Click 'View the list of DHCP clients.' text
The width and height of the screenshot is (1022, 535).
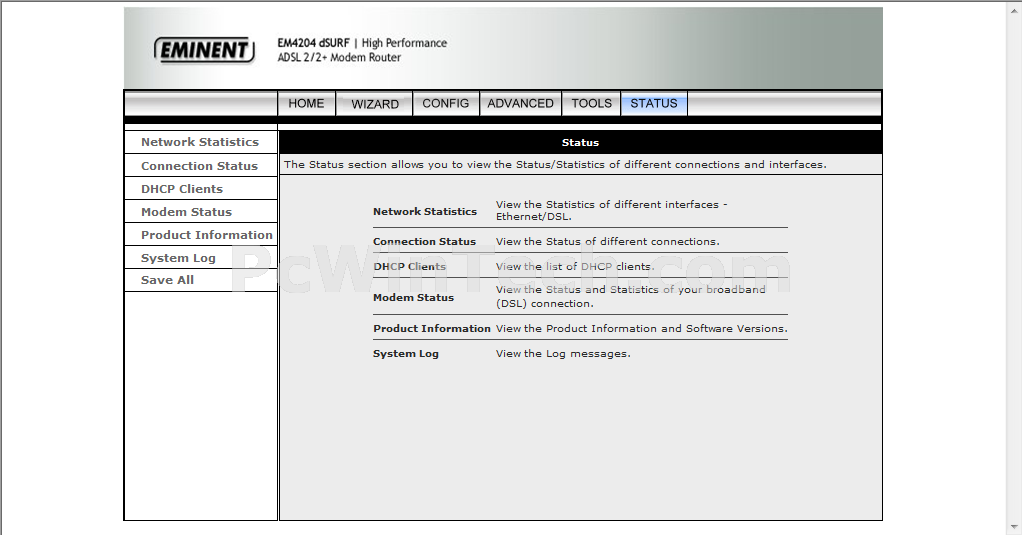tap(575, 267)
